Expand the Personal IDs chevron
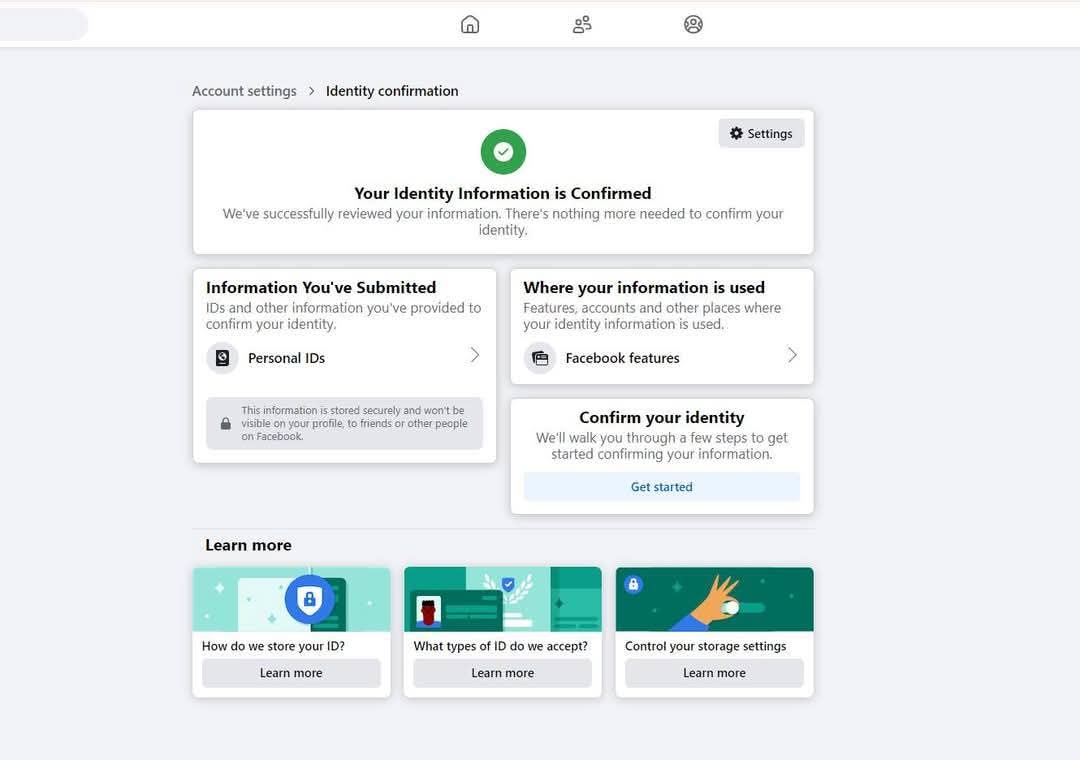 [x=475, y=356]
